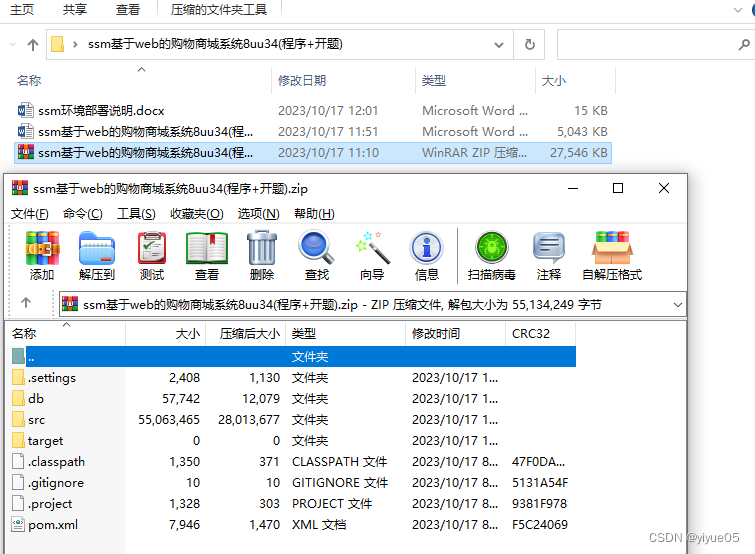The image size is (755, 554).
Task: Open the 压缩的文件夹工具 ribbon tab
Action: [x=219, y=10]
